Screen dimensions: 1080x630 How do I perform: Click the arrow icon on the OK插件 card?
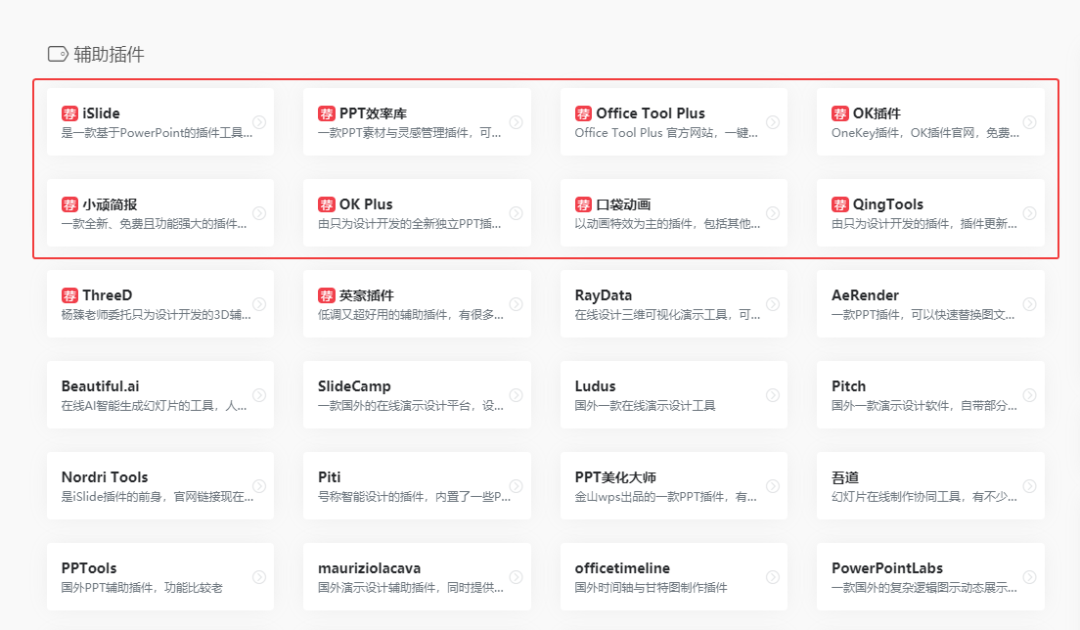click(x=1030, y=122)
